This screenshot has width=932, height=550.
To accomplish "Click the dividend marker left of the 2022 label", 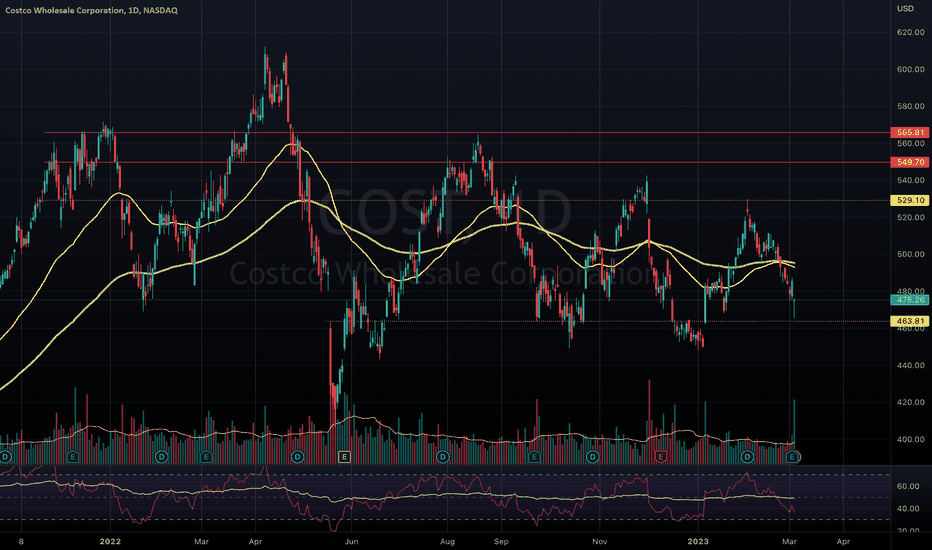I will click(x=5, y=457).
